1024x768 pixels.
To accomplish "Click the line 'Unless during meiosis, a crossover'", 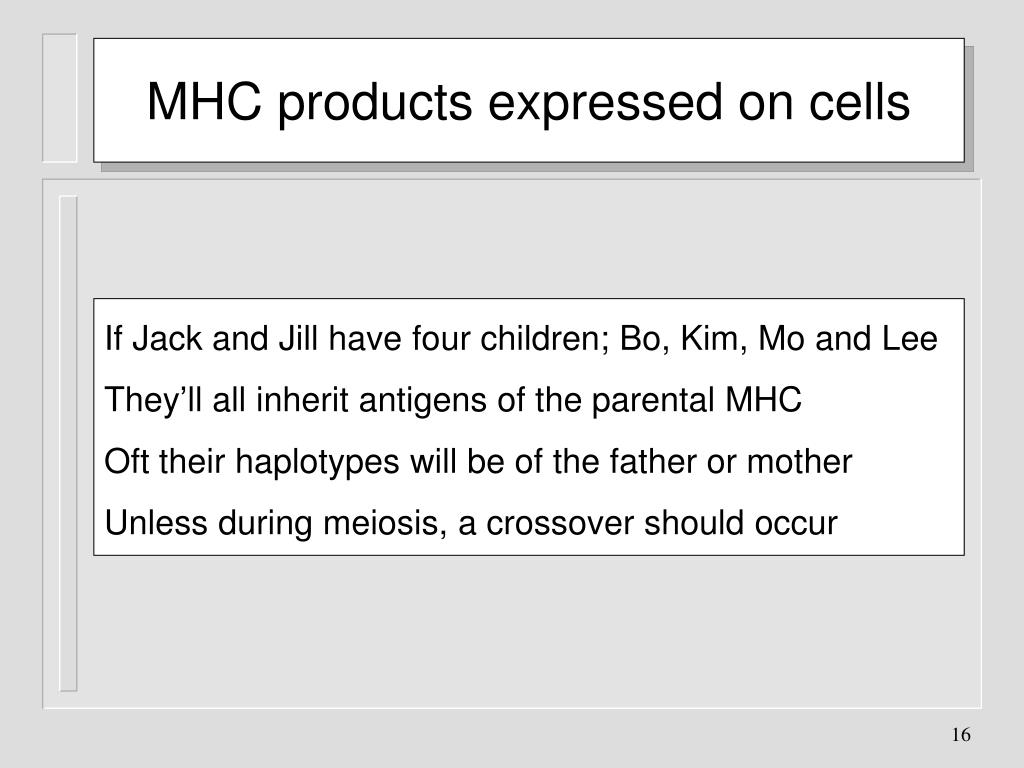I will pos(471,523).
